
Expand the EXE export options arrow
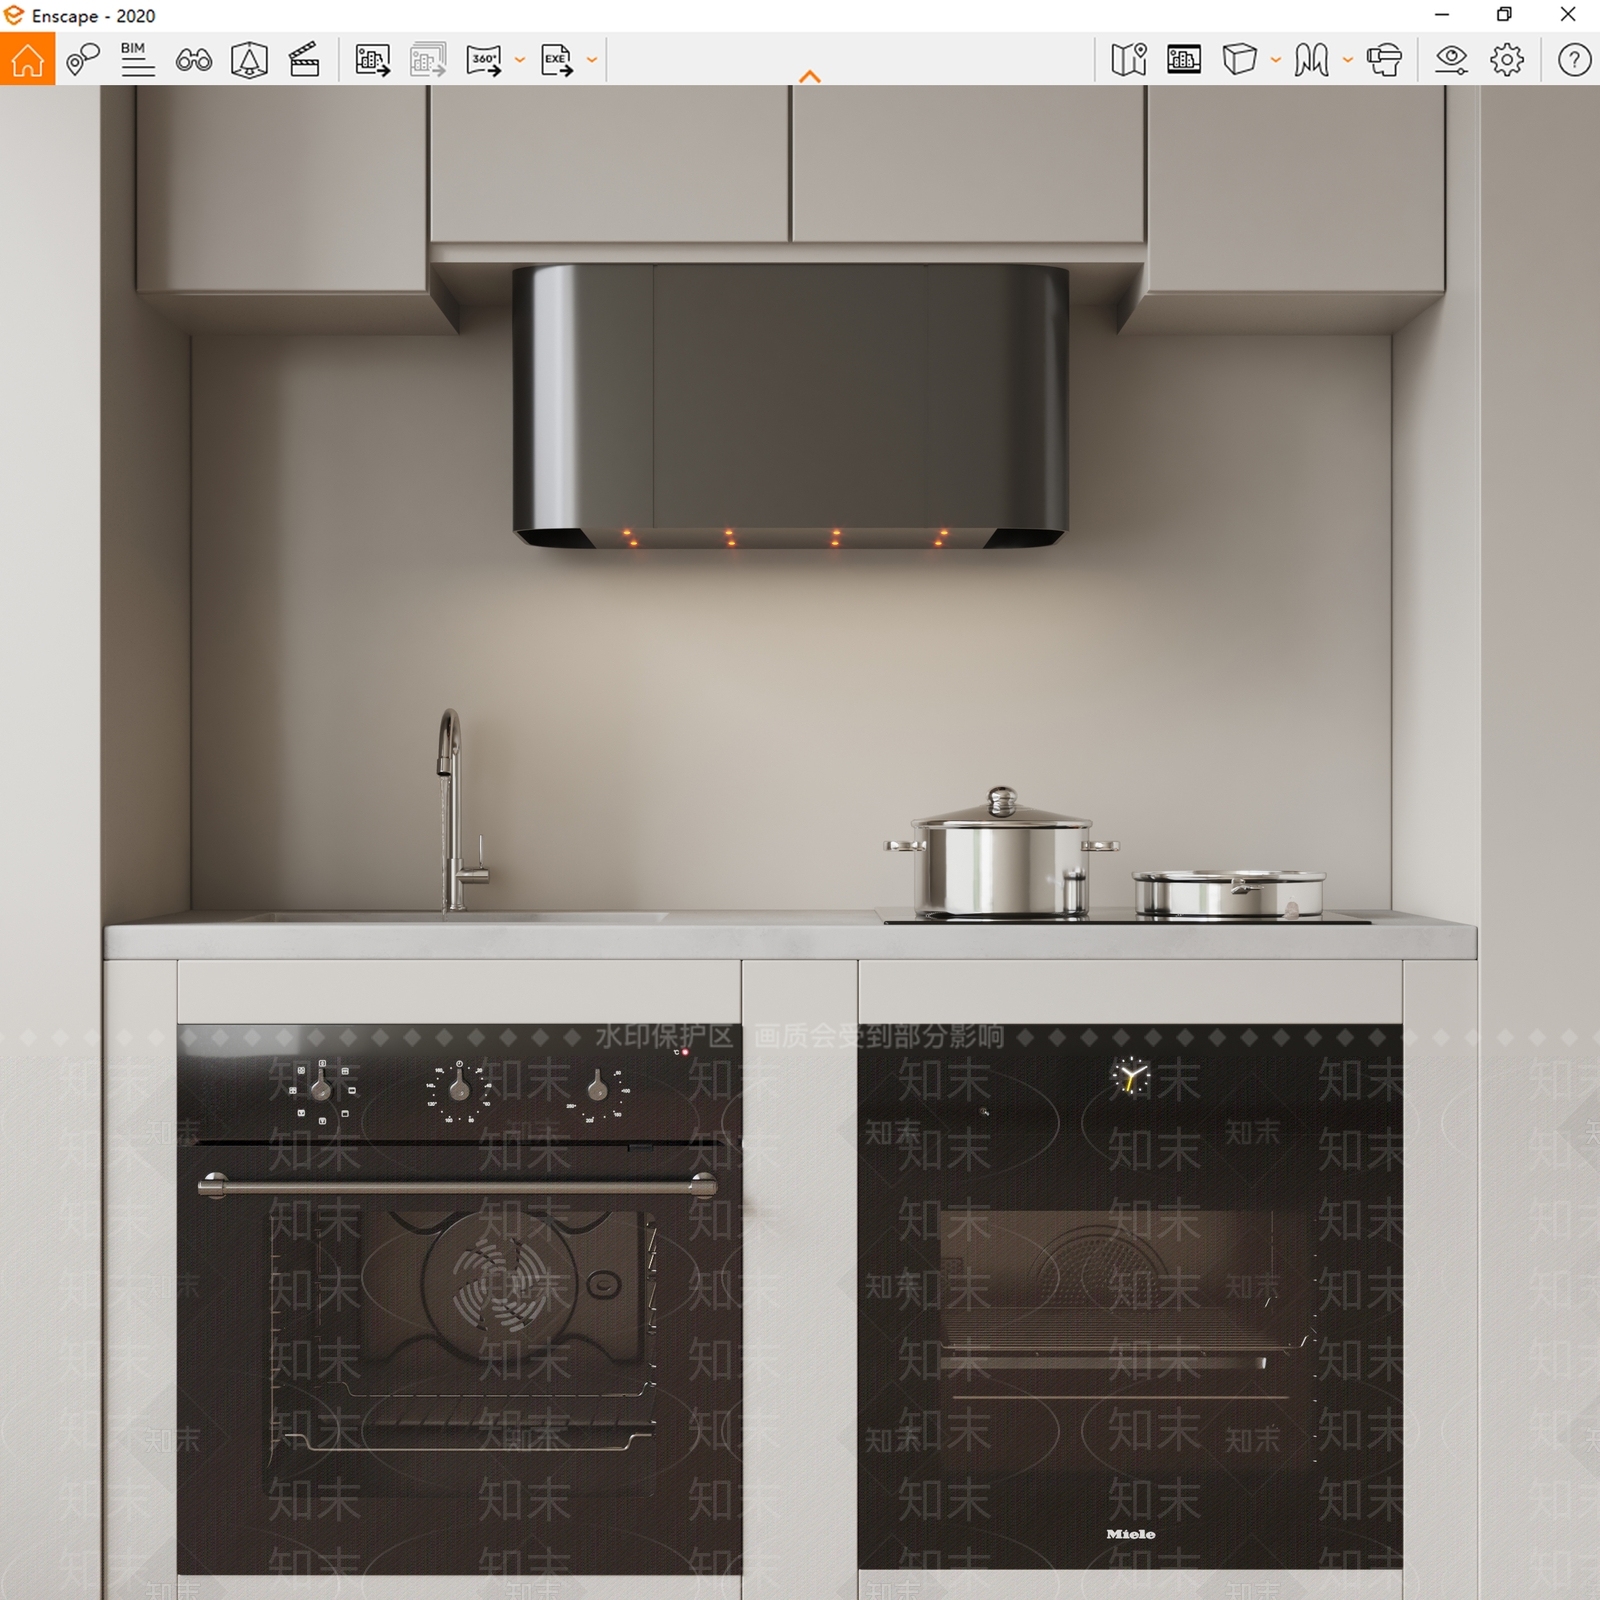coord(592,60)
